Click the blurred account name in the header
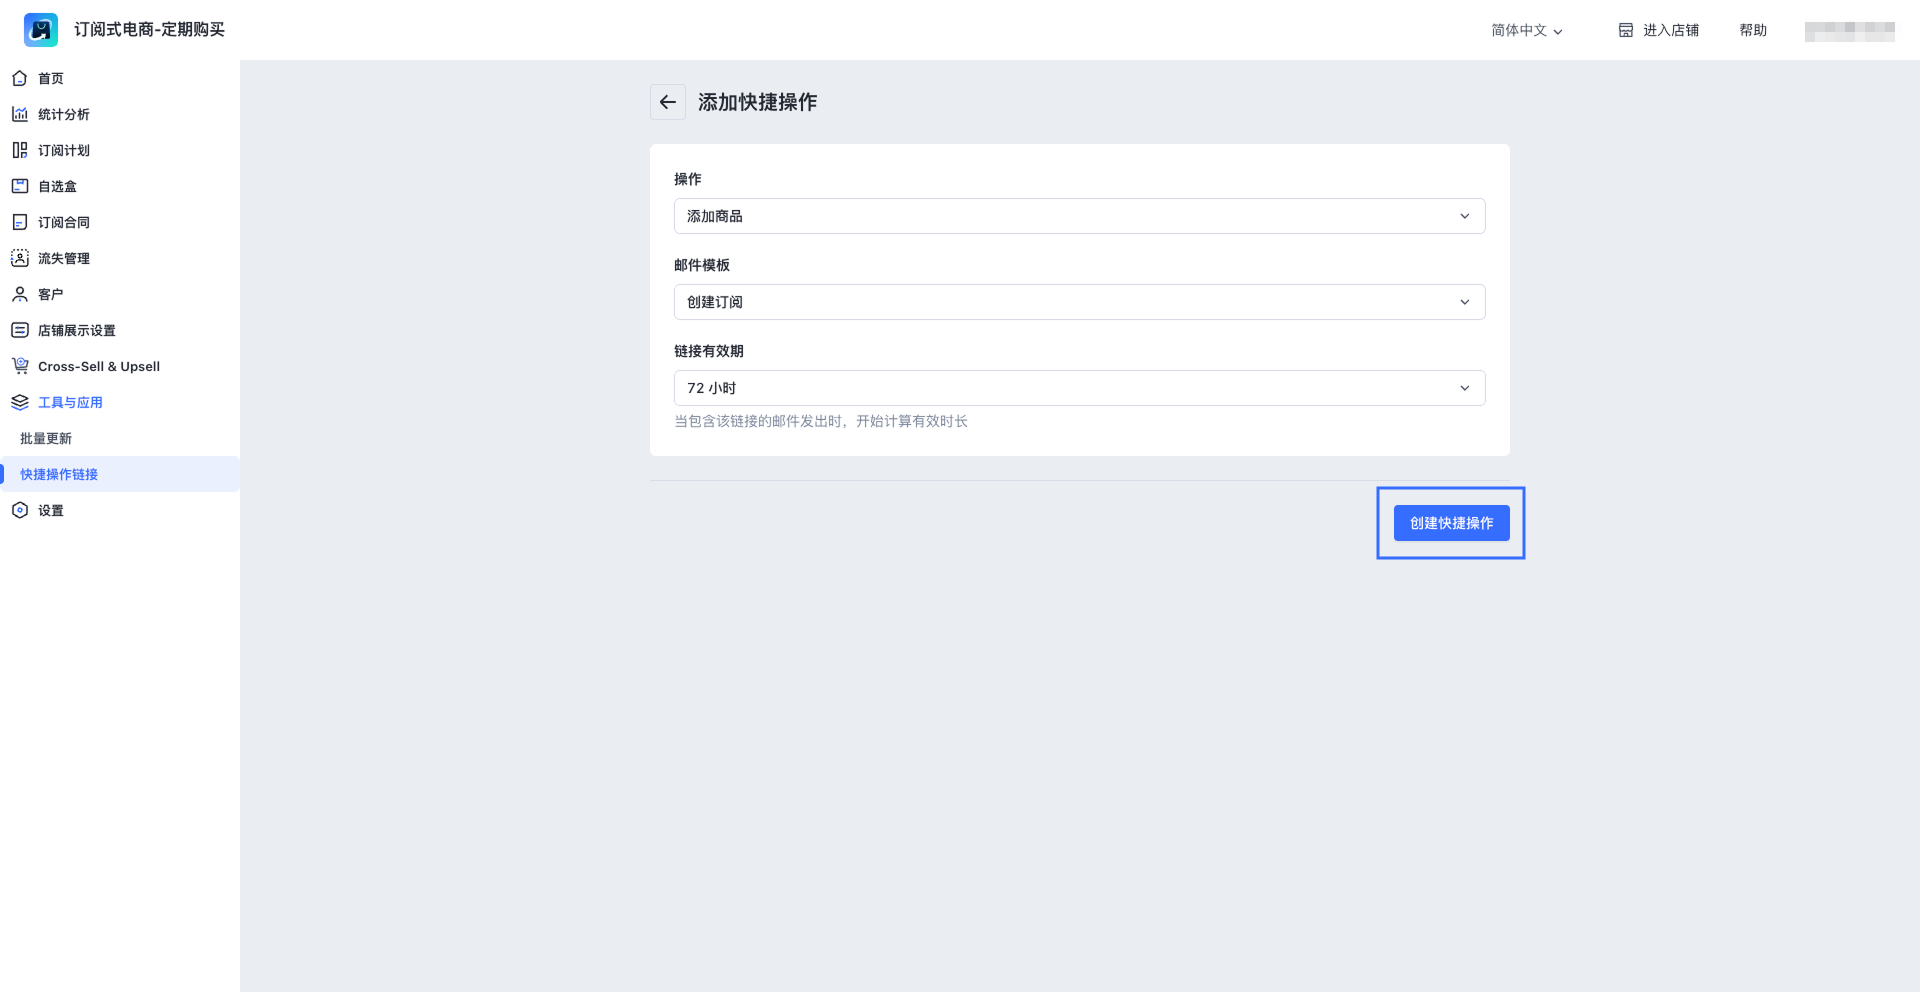This screenshot has width=1920, height=992. (x=1850, y=31)
